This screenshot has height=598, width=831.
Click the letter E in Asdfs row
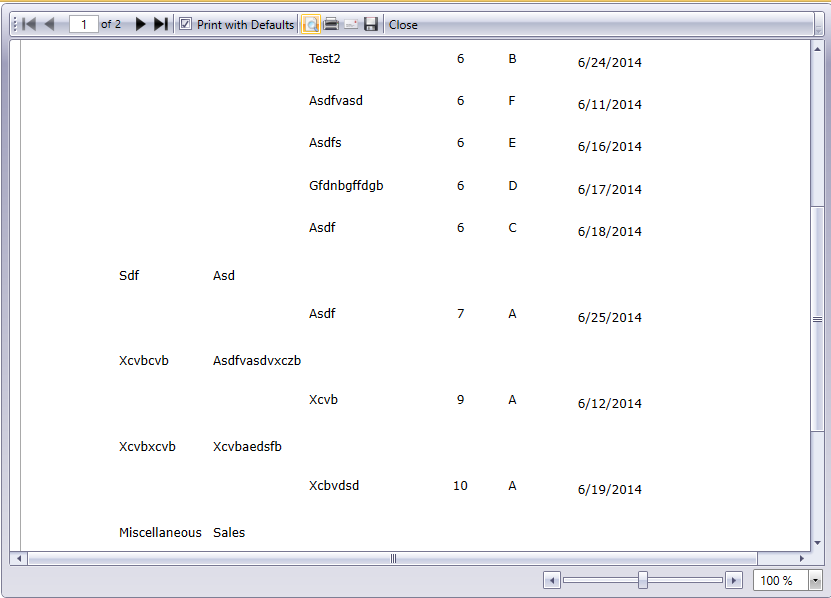(512, 143)
